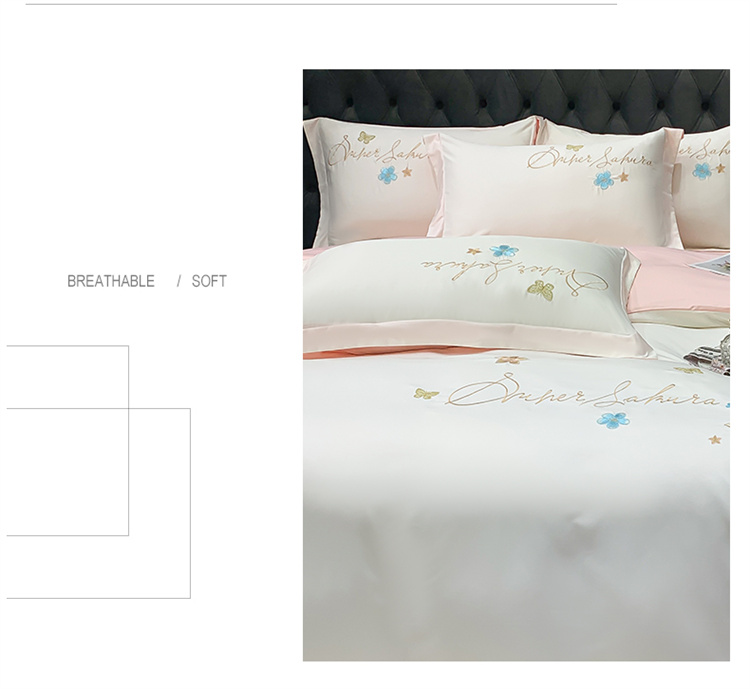This screenshot has height=689, width=750.
Task: Click the gold star on the center pillow
Action: (x=623, y=177)
